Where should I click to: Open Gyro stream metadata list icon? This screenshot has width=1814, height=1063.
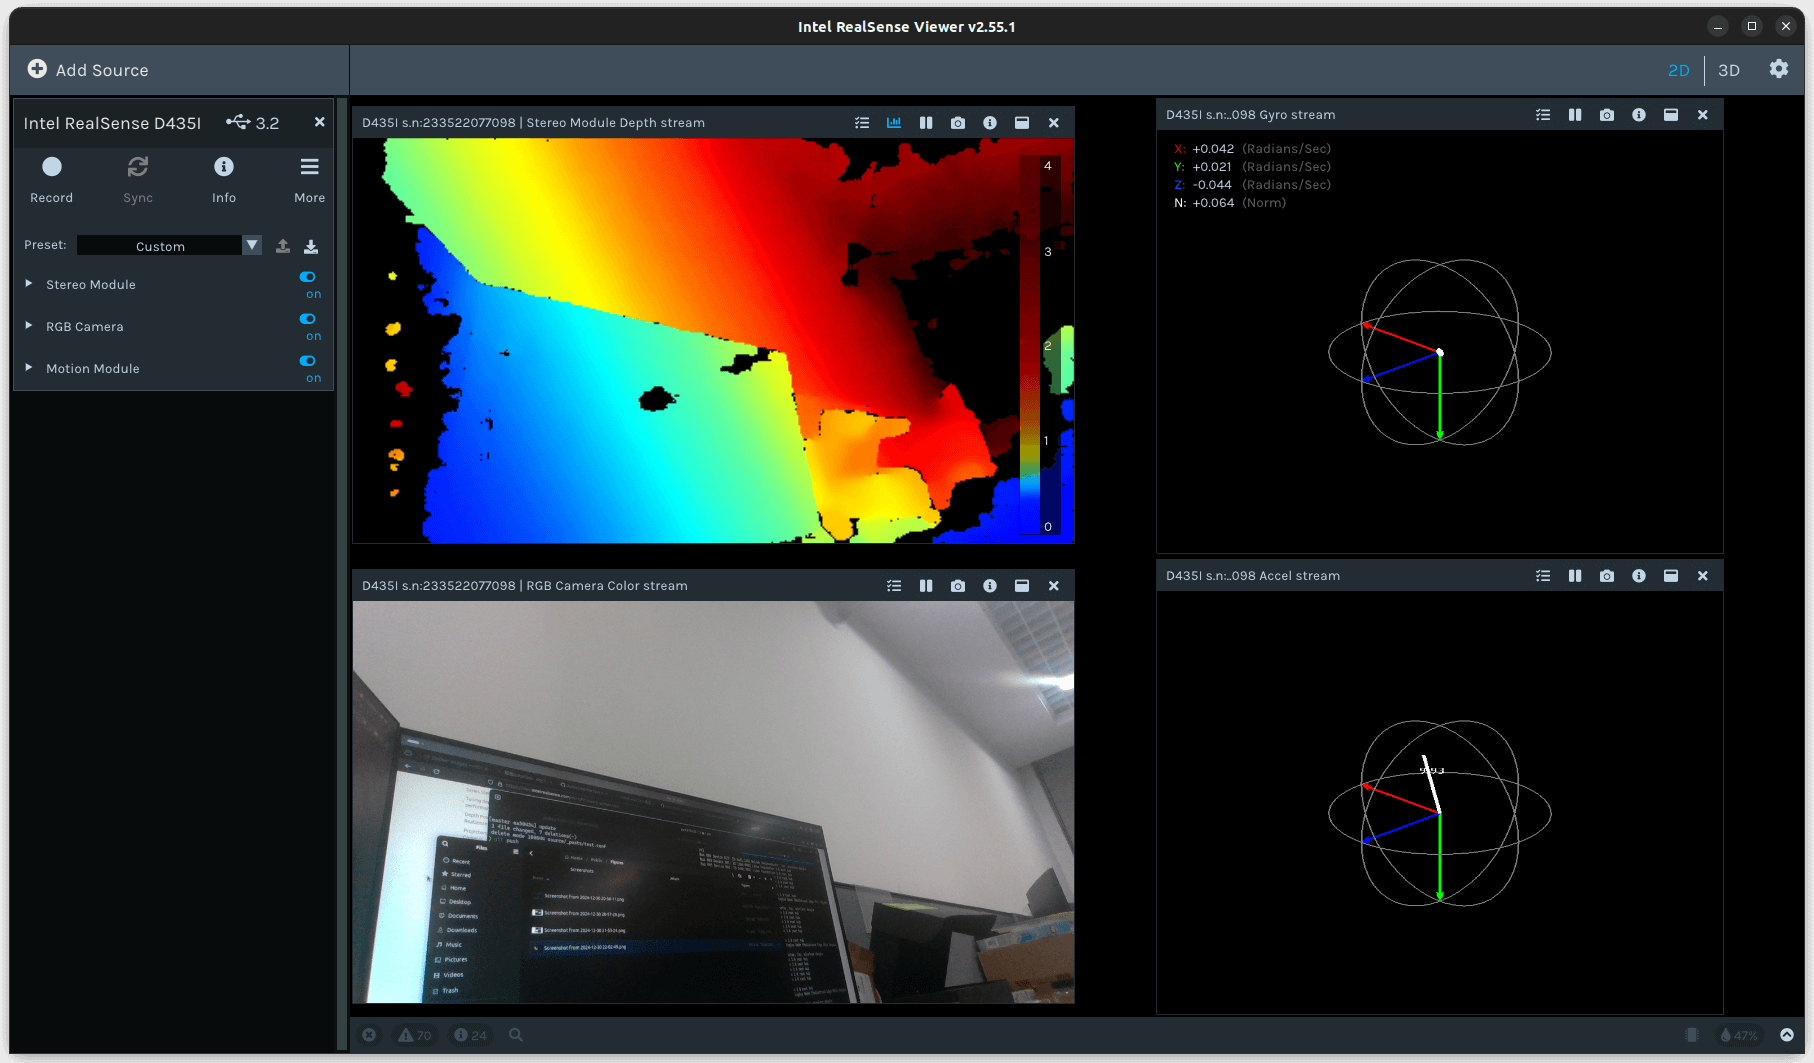pos(1543,115)
